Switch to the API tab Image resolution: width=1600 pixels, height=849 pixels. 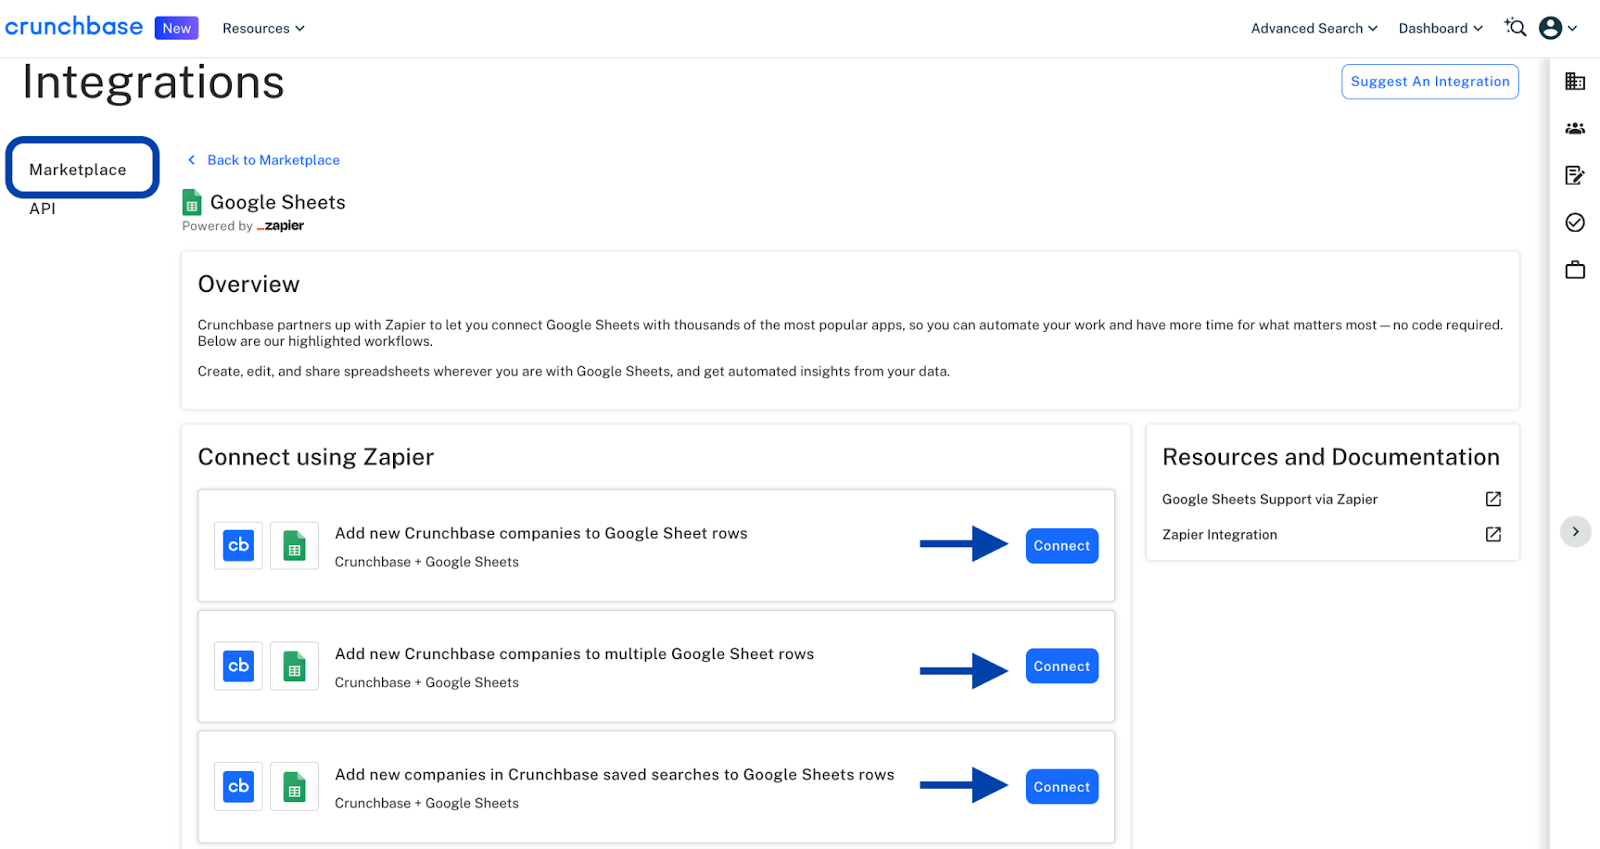42,209
